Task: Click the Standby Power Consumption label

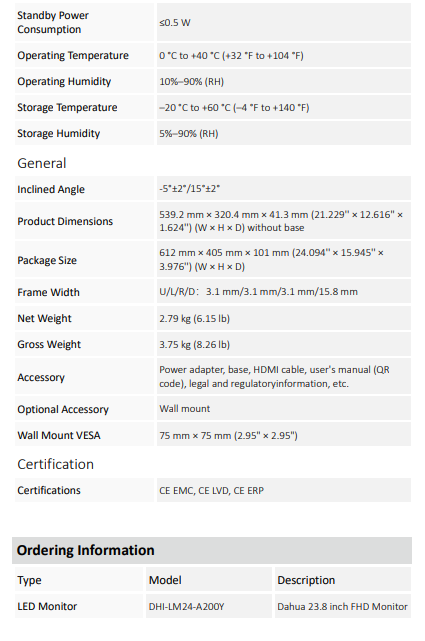Action: (x=53, y=22)
